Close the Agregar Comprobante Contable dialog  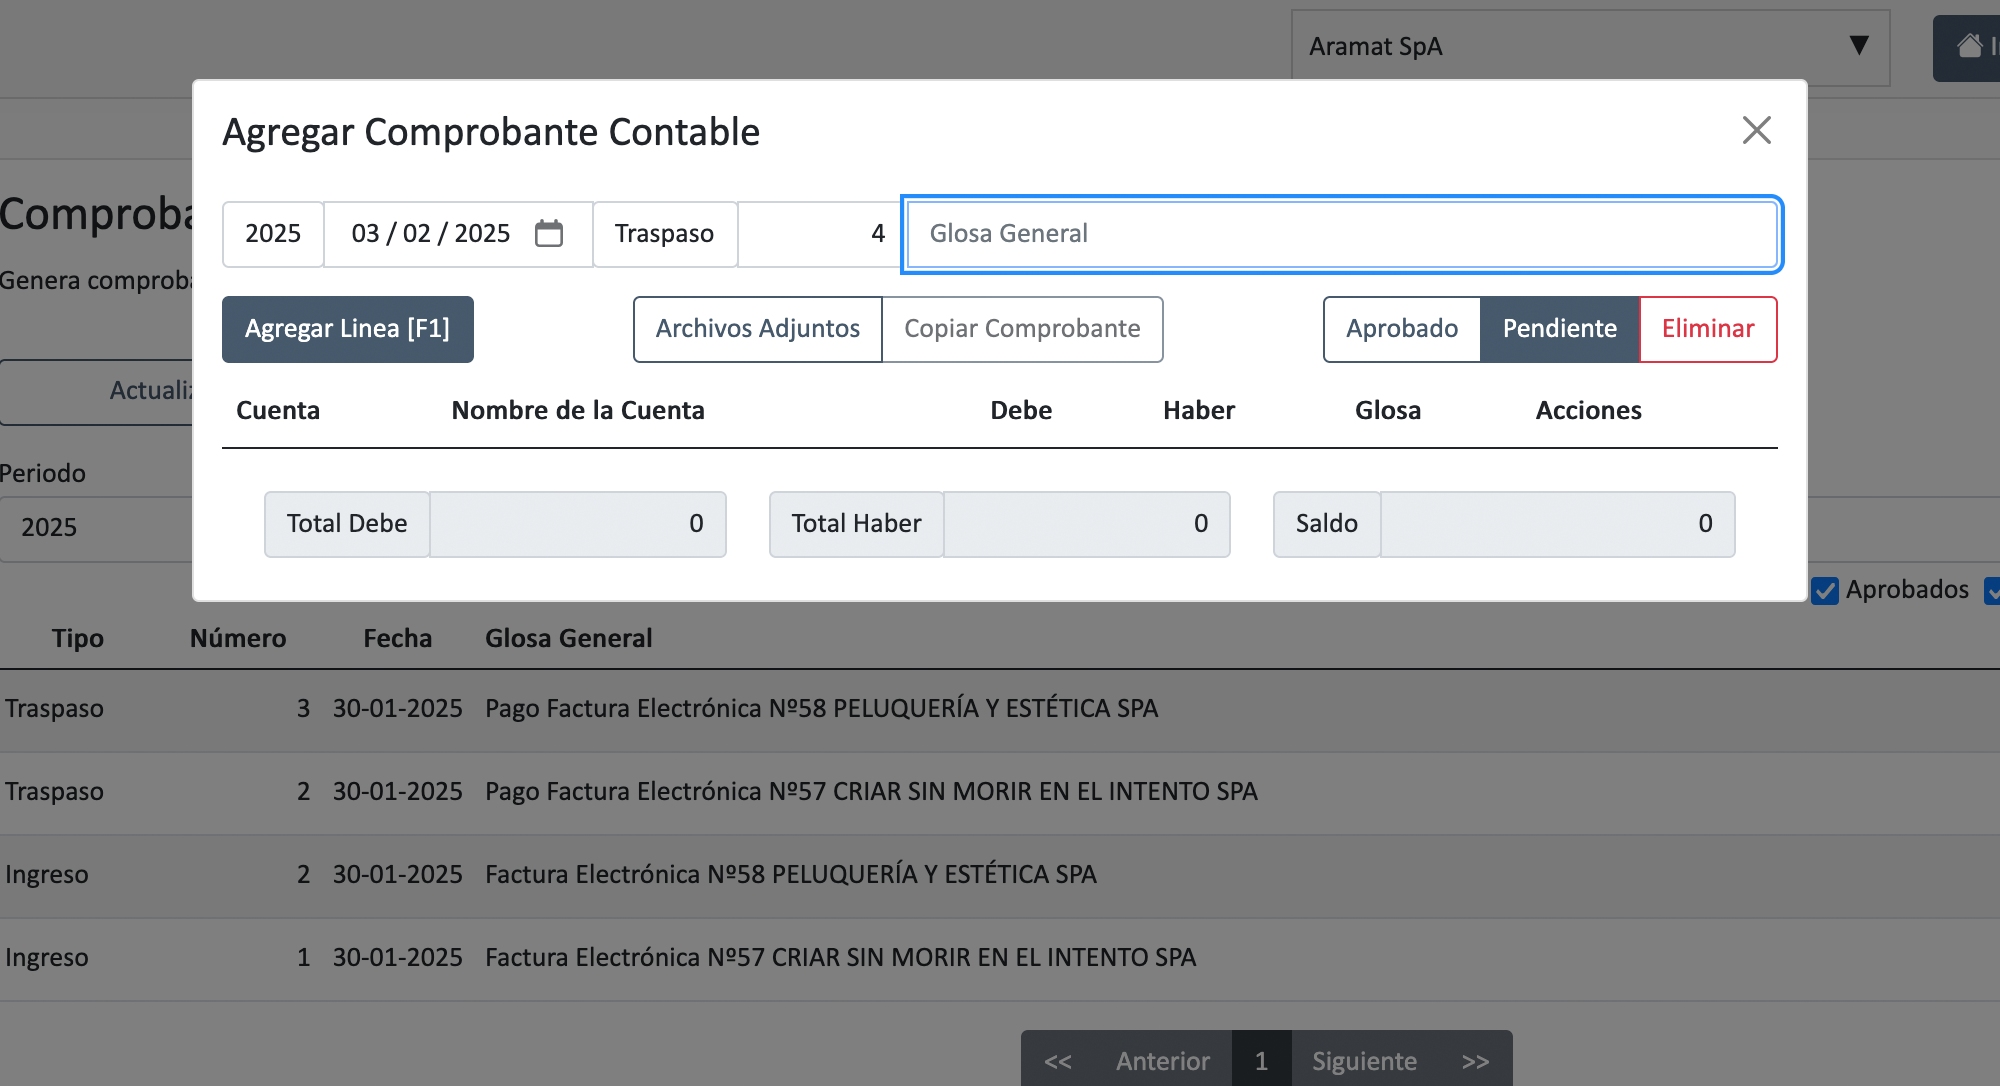tap(1756, 130)
